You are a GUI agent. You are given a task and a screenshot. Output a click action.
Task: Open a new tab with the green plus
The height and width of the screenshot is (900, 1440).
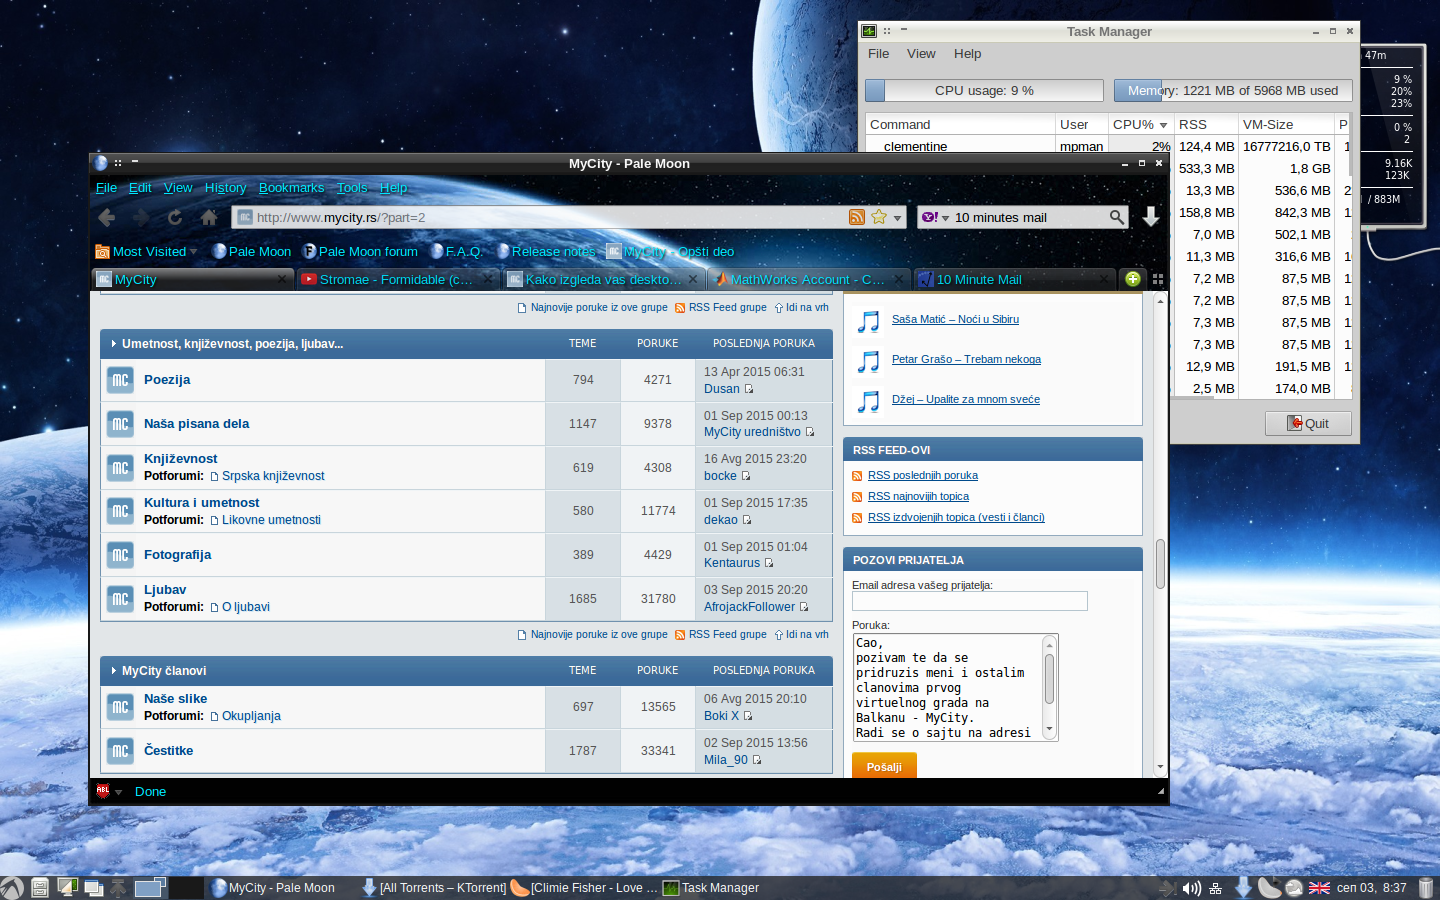point(1133,279)
